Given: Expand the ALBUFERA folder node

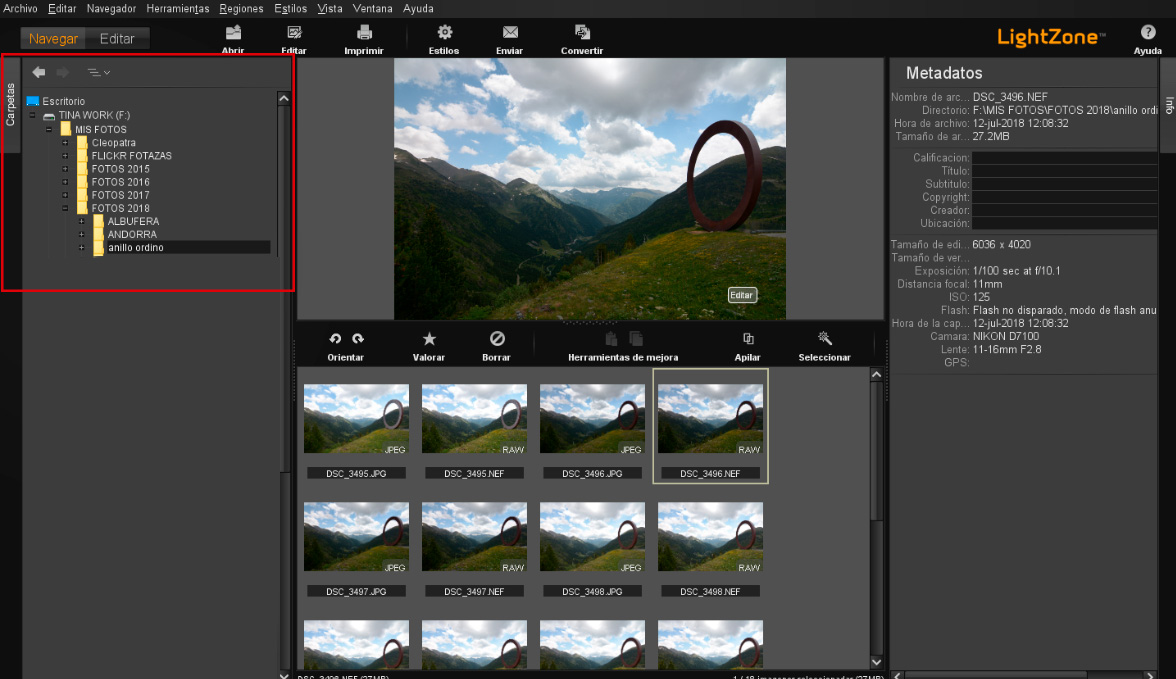Looking at the screenshot, I should pos(81,221).
